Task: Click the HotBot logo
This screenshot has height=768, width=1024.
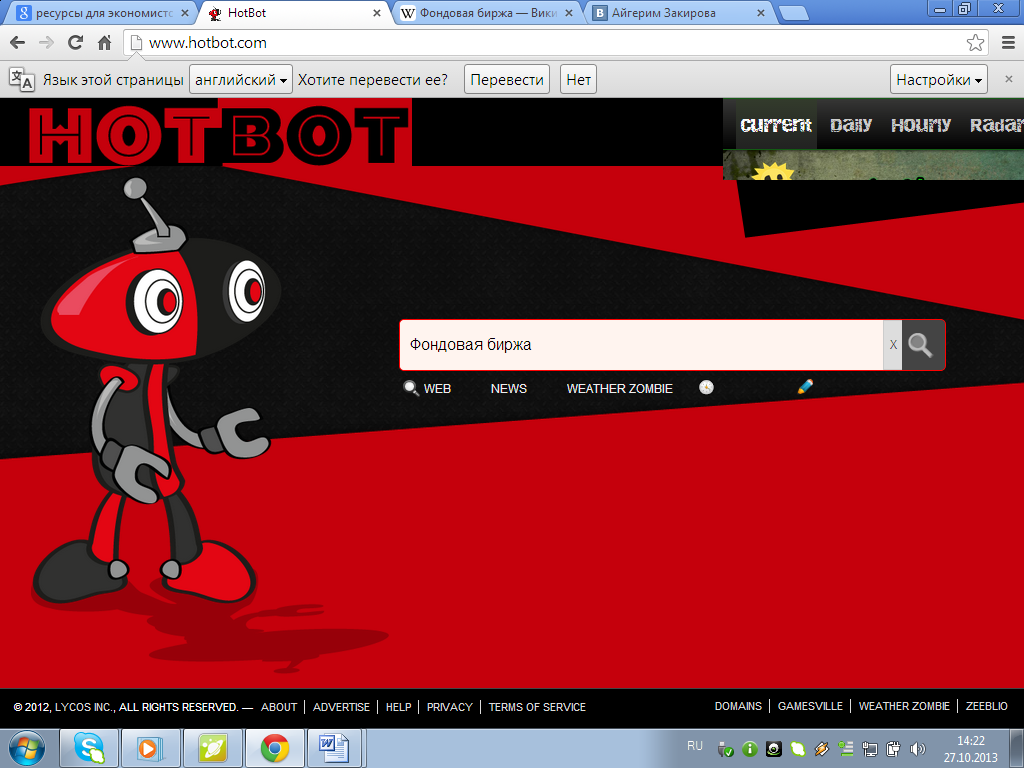Action: [x=219, y=135]
